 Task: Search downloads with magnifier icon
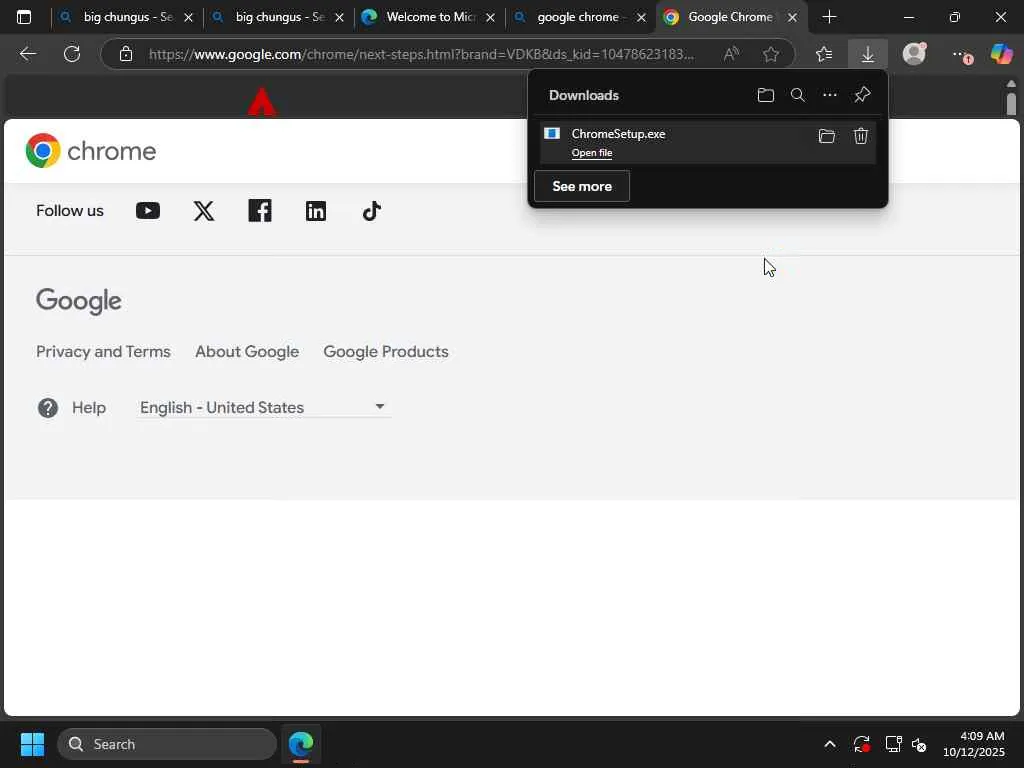[x=797, y=95]
